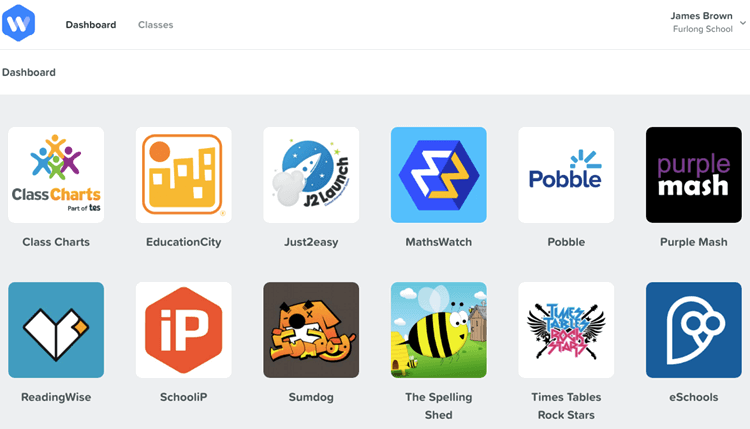Click the Furlong School label
The image size is (750, 429).
703,29
